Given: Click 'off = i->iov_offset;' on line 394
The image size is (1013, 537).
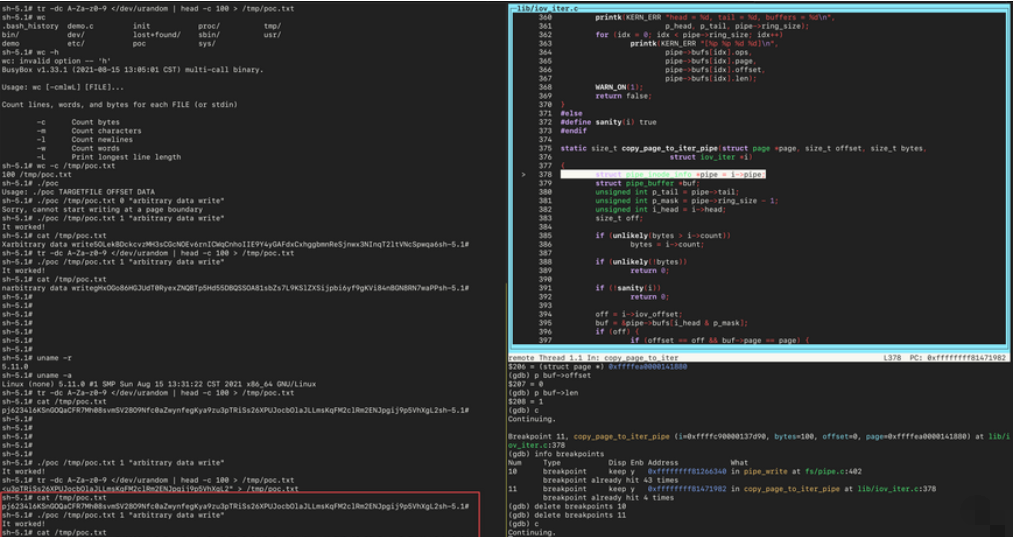Looking at the screenshot, I should pyautogui.click(x=638, y=314).
